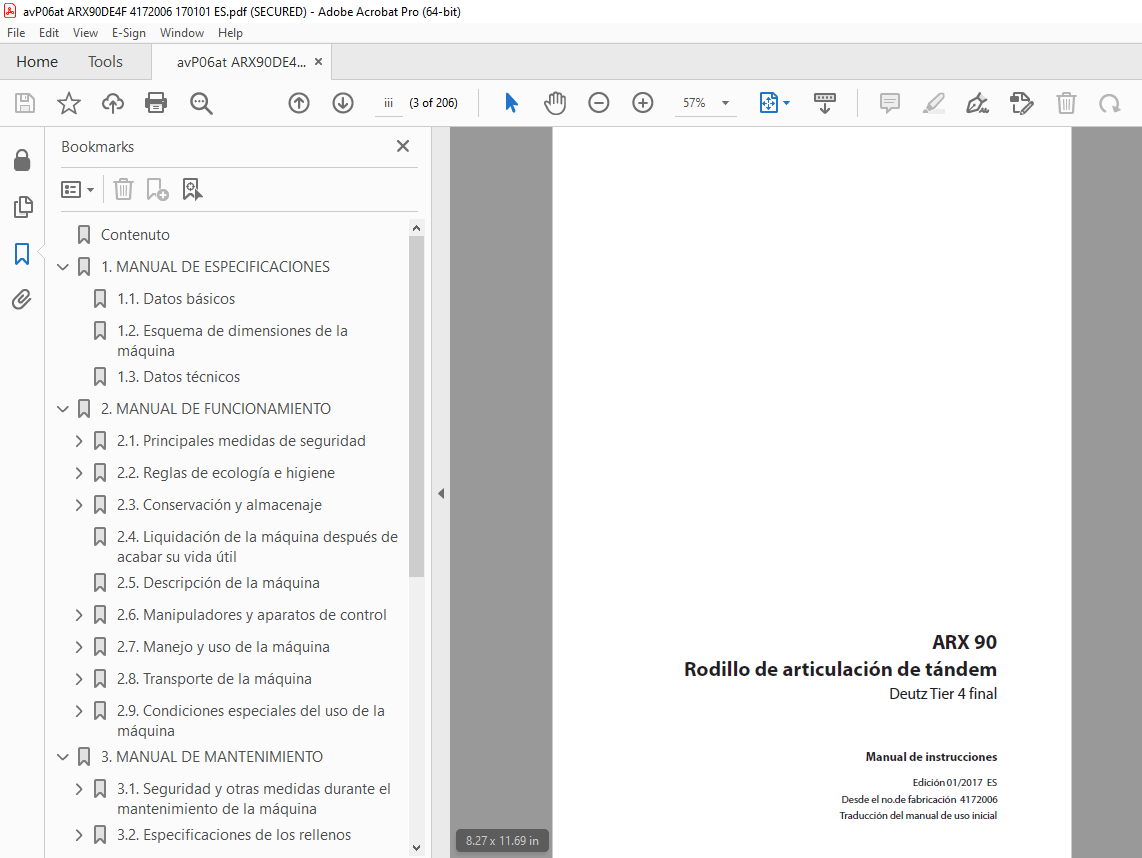1142x858 pixels.
Task: Expand 2.7. Manejo y uso de la máquina
Action: [79, 647]
